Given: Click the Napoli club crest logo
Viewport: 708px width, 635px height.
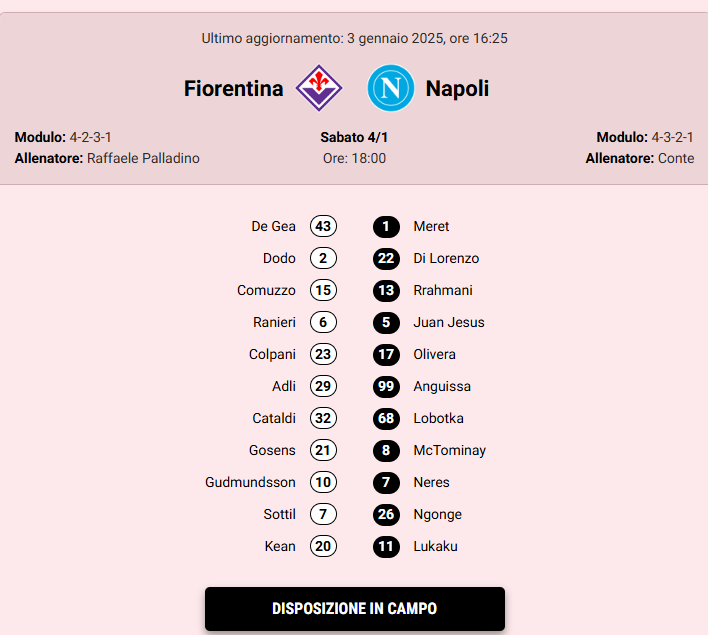Looking at the screenshot, I should click(x=390, y=88).
